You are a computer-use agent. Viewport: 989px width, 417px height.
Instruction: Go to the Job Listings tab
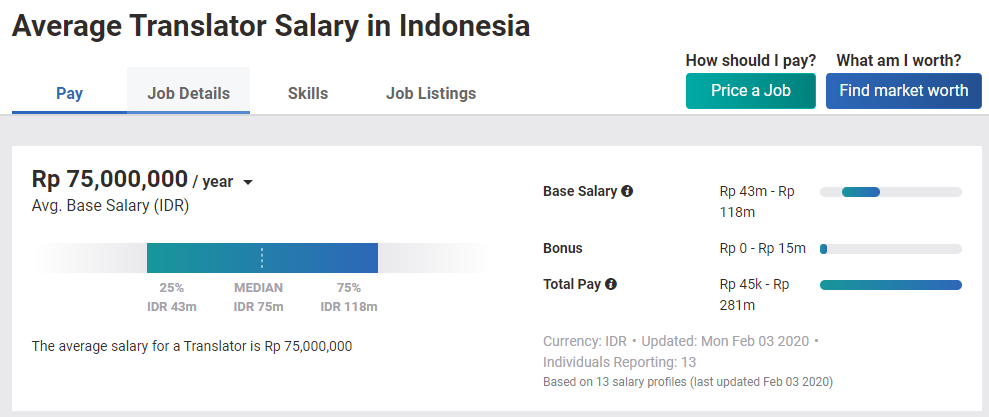[x=431, y=93]
